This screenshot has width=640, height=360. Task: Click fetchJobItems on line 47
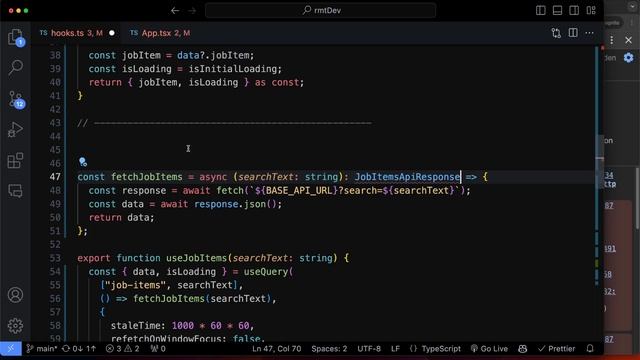point(147,177)
